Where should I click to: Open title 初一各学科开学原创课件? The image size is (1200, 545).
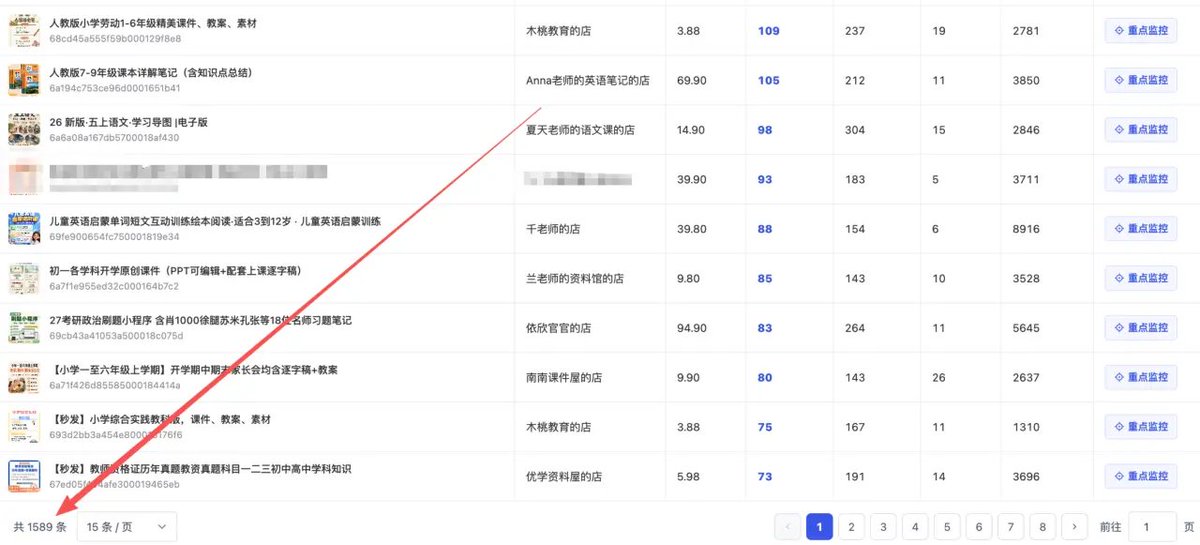(x=175, y=271)
